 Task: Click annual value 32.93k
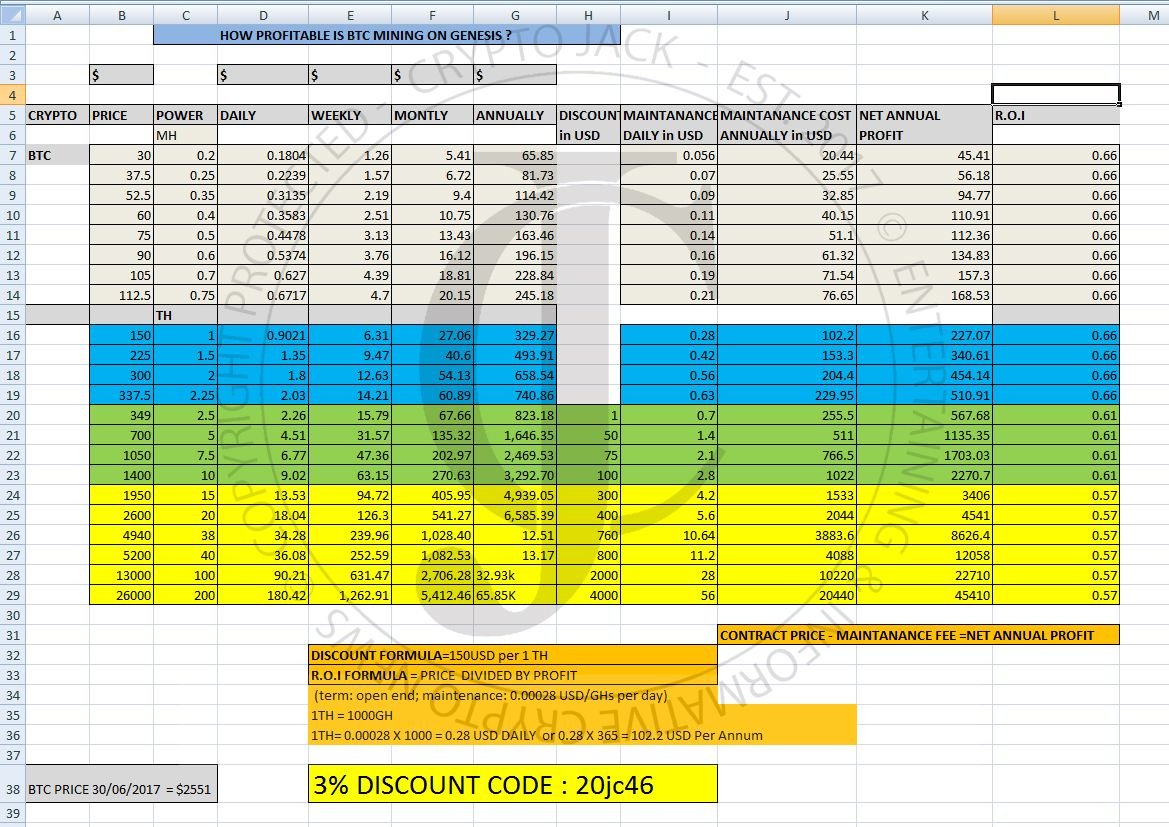pos(515,575)
